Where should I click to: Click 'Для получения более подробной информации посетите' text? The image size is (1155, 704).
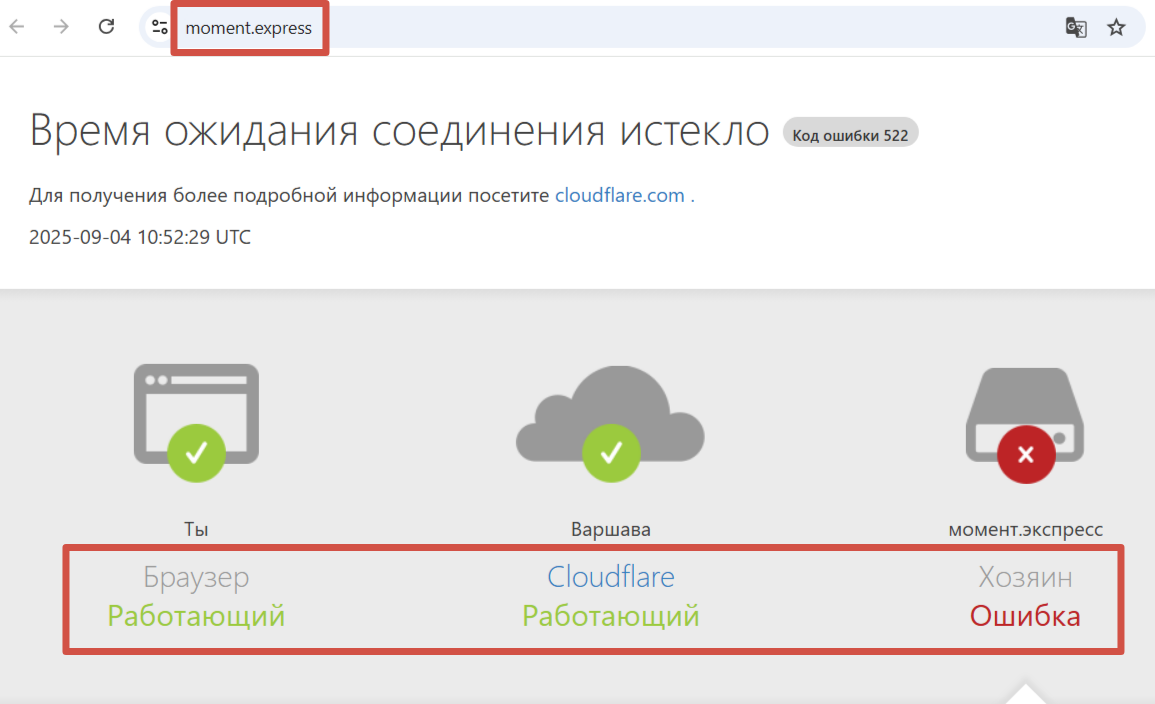(289, 195)
